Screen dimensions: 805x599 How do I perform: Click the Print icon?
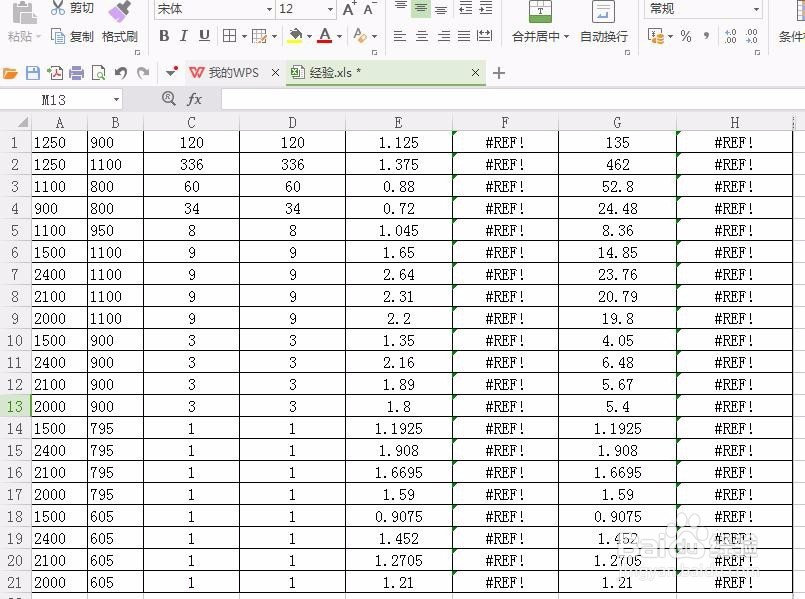click(x=76, y=73)
